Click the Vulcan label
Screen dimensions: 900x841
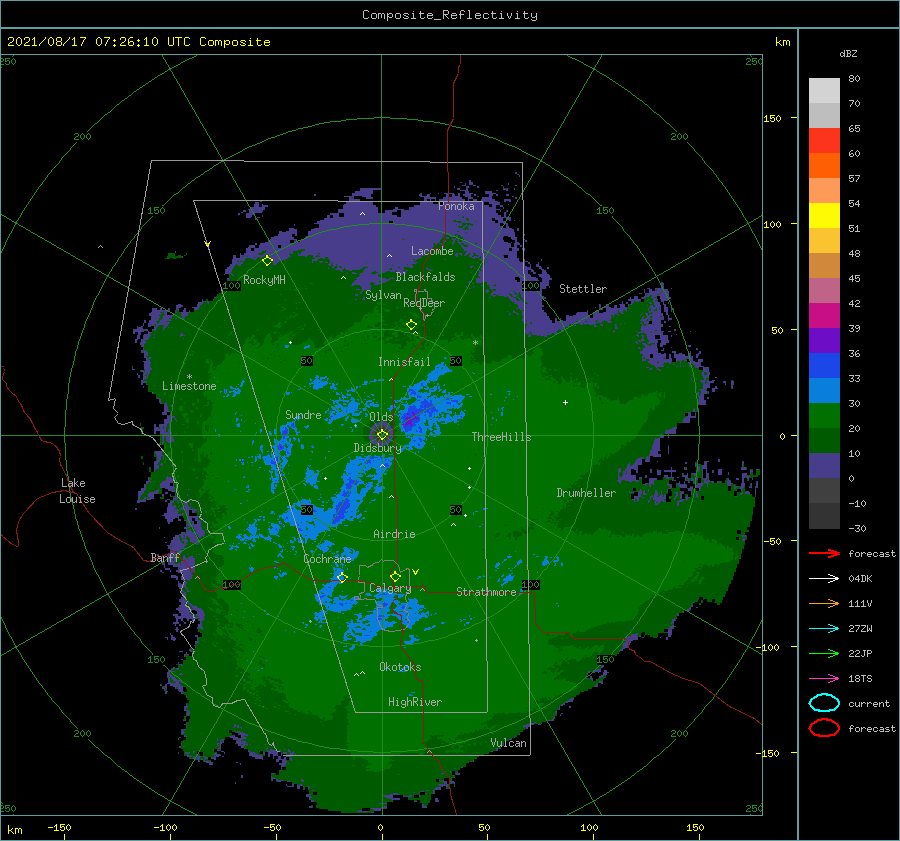[x=508, y=743]
